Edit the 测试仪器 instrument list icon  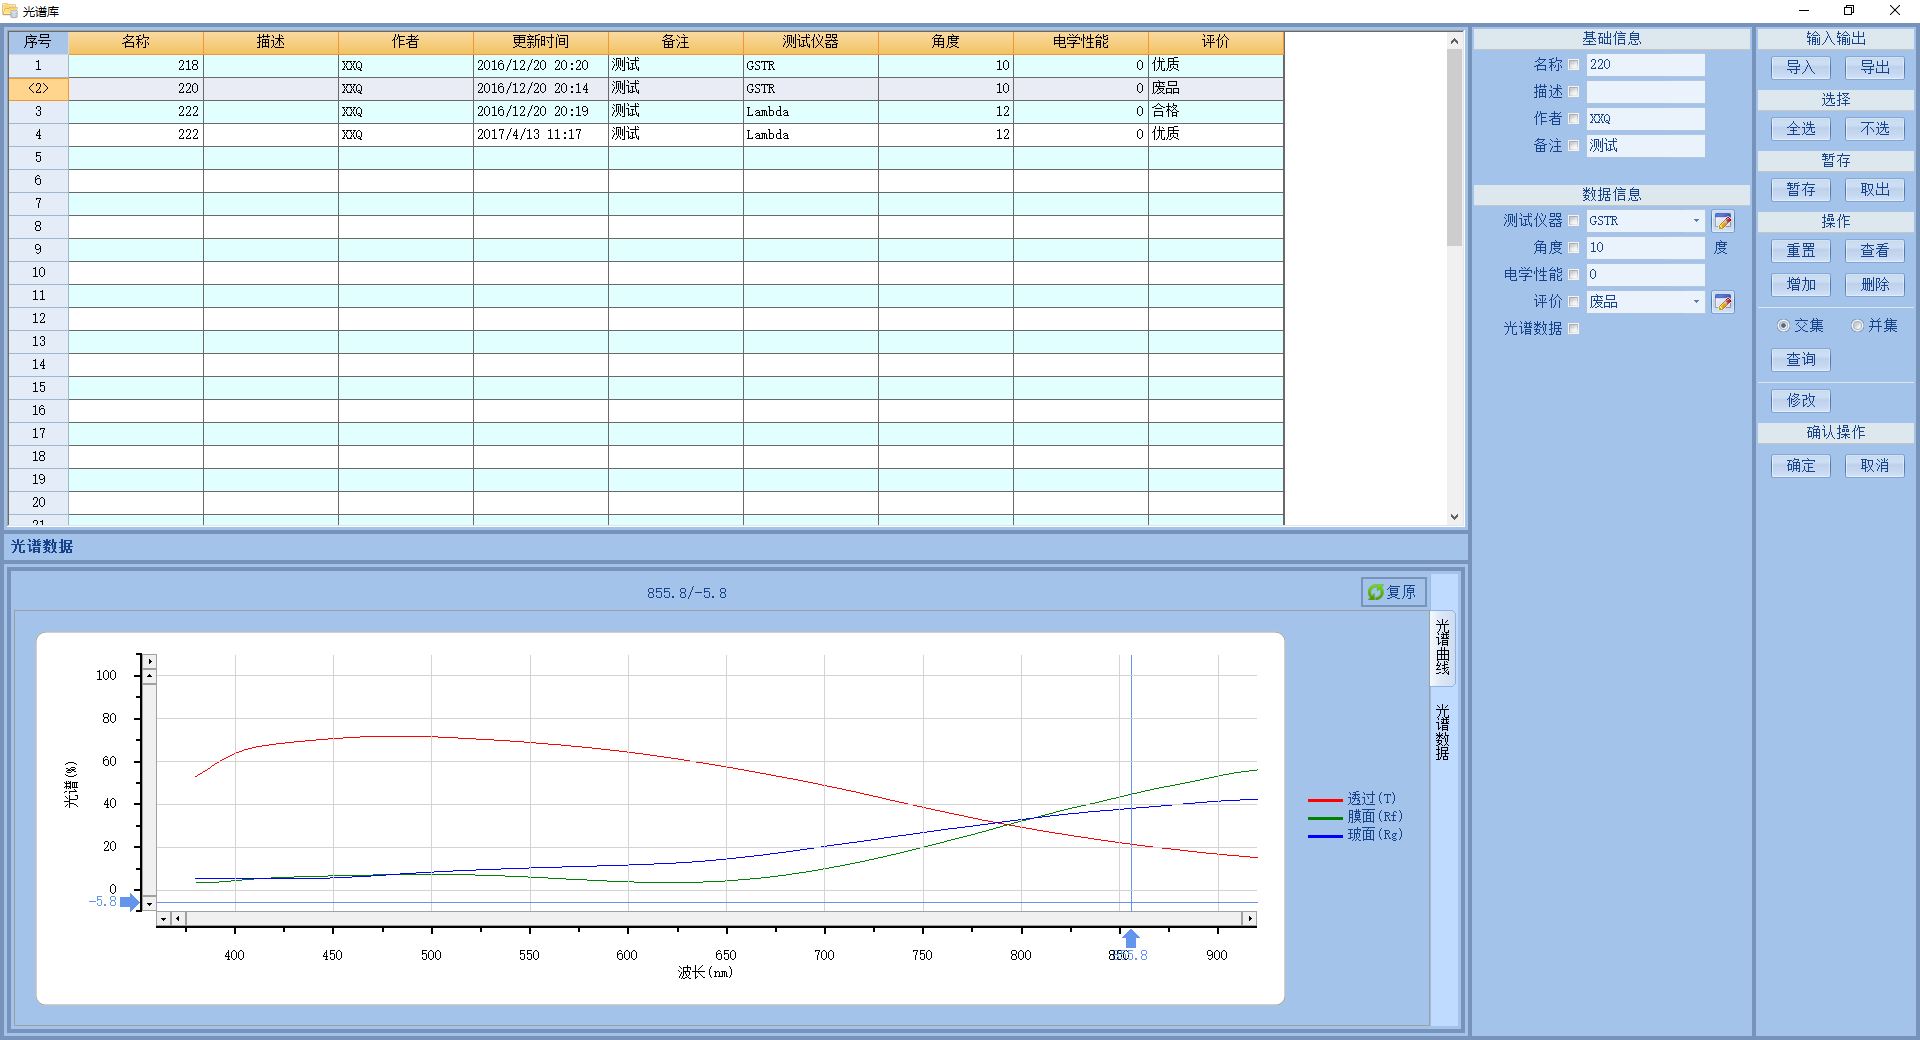click(1723, 221)
